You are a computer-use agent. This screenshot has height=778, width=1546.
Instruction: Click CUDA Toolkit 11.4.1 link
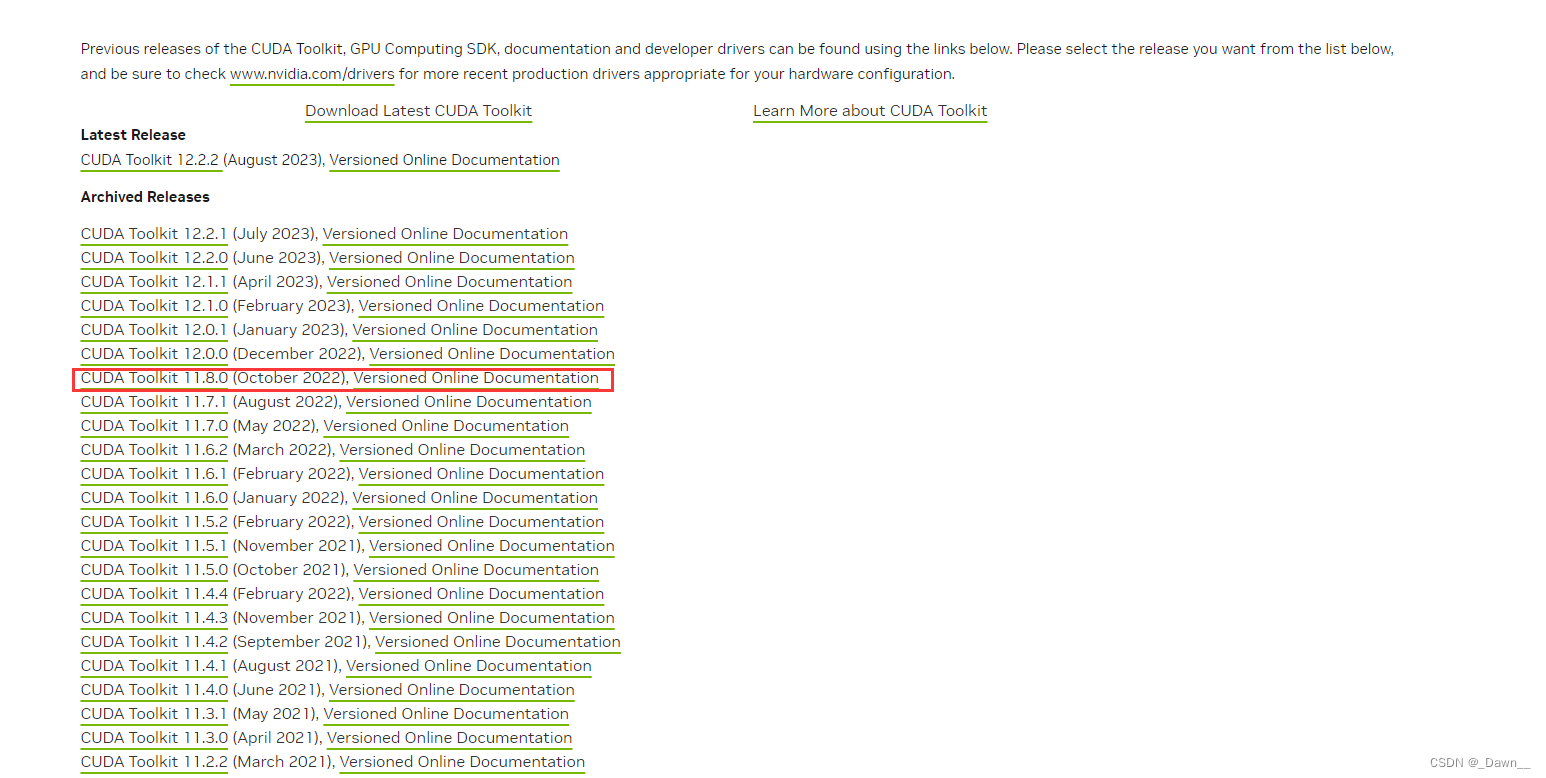(154, 666)
